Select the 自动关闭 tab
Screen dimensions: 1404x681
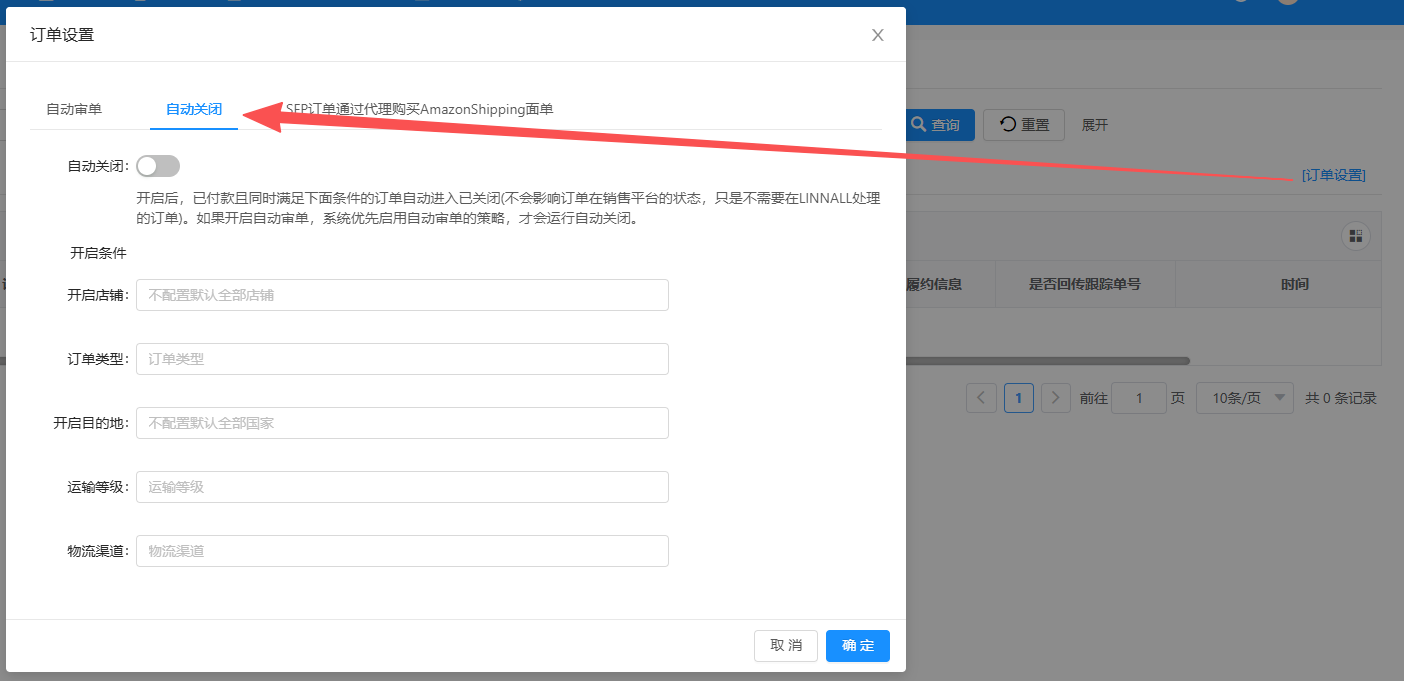[x=193, y=109]
